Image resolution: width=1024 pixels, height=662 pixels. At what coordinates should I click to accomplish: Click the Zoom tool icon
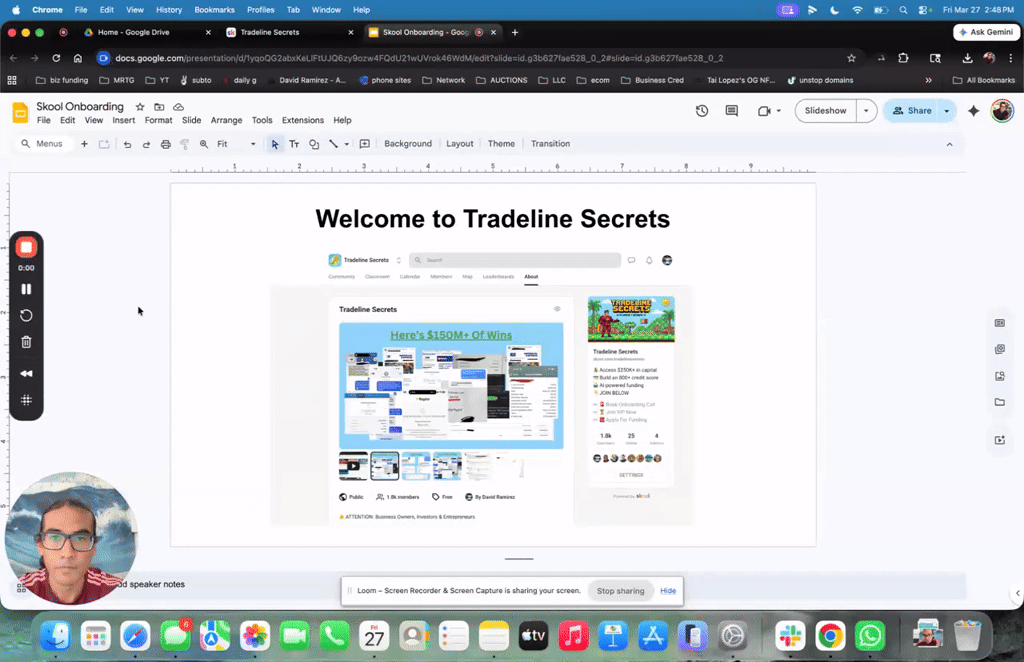pyautogui.click(x=204, y=144)
